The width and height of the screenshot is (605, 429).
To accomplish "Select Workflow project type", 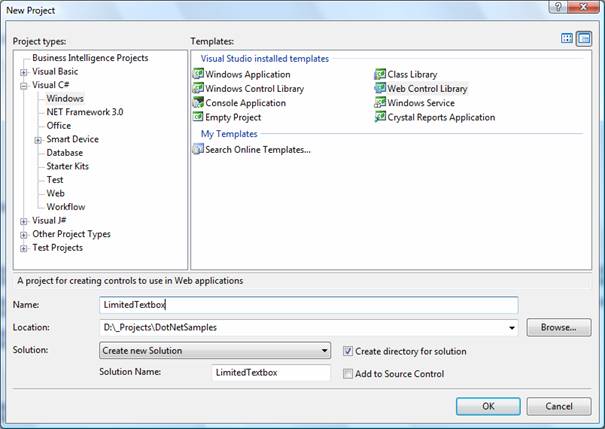I will tap(66, 207).
